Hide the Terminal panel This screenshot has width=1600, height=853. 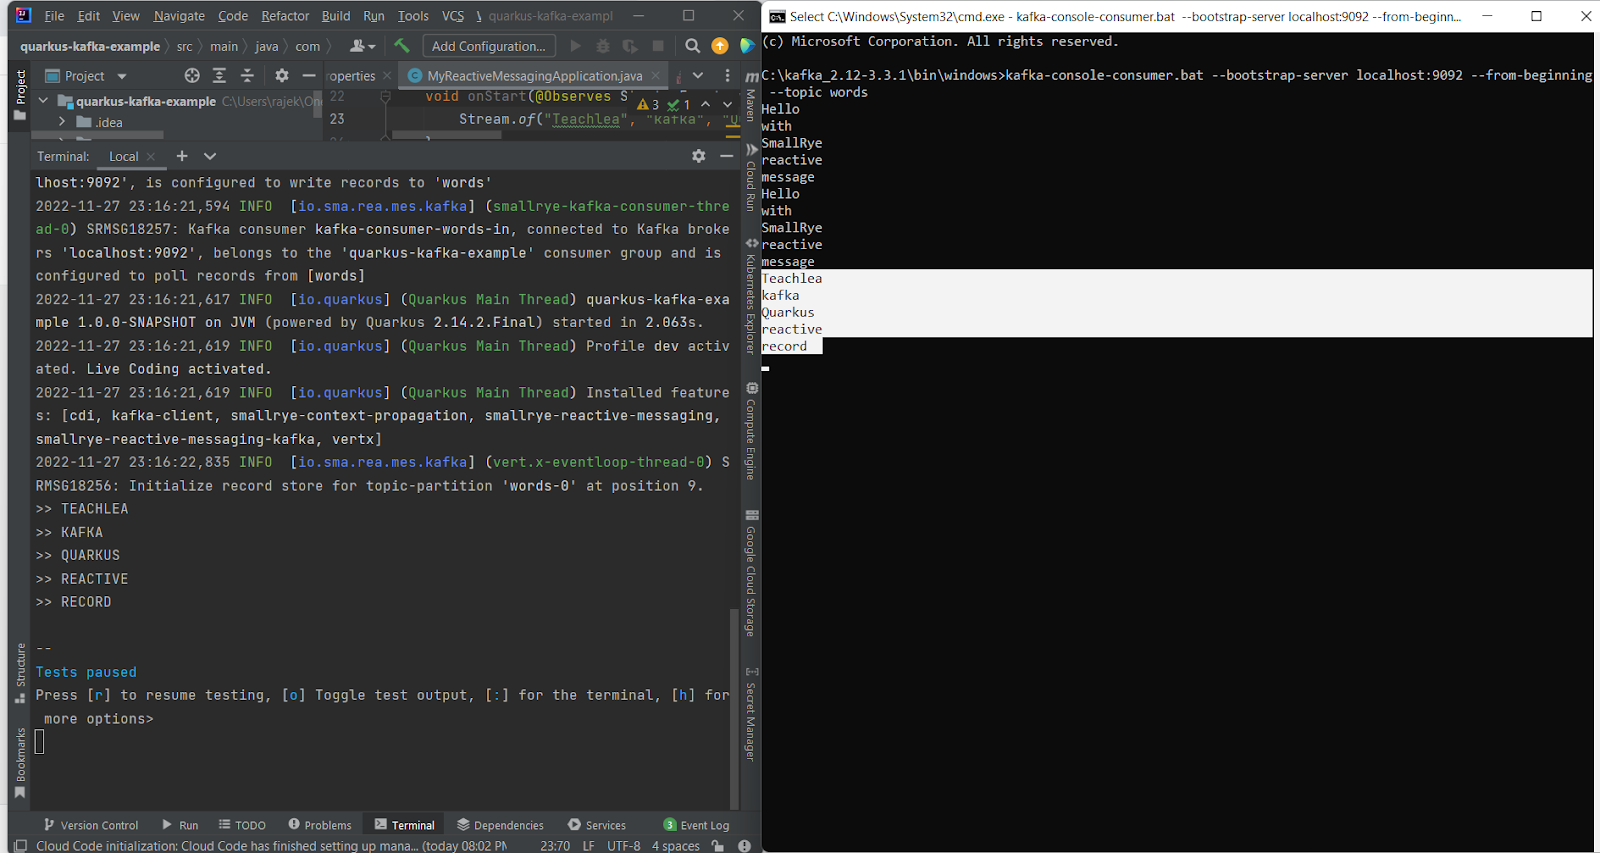pyautogui.click(x=726, y=156)
